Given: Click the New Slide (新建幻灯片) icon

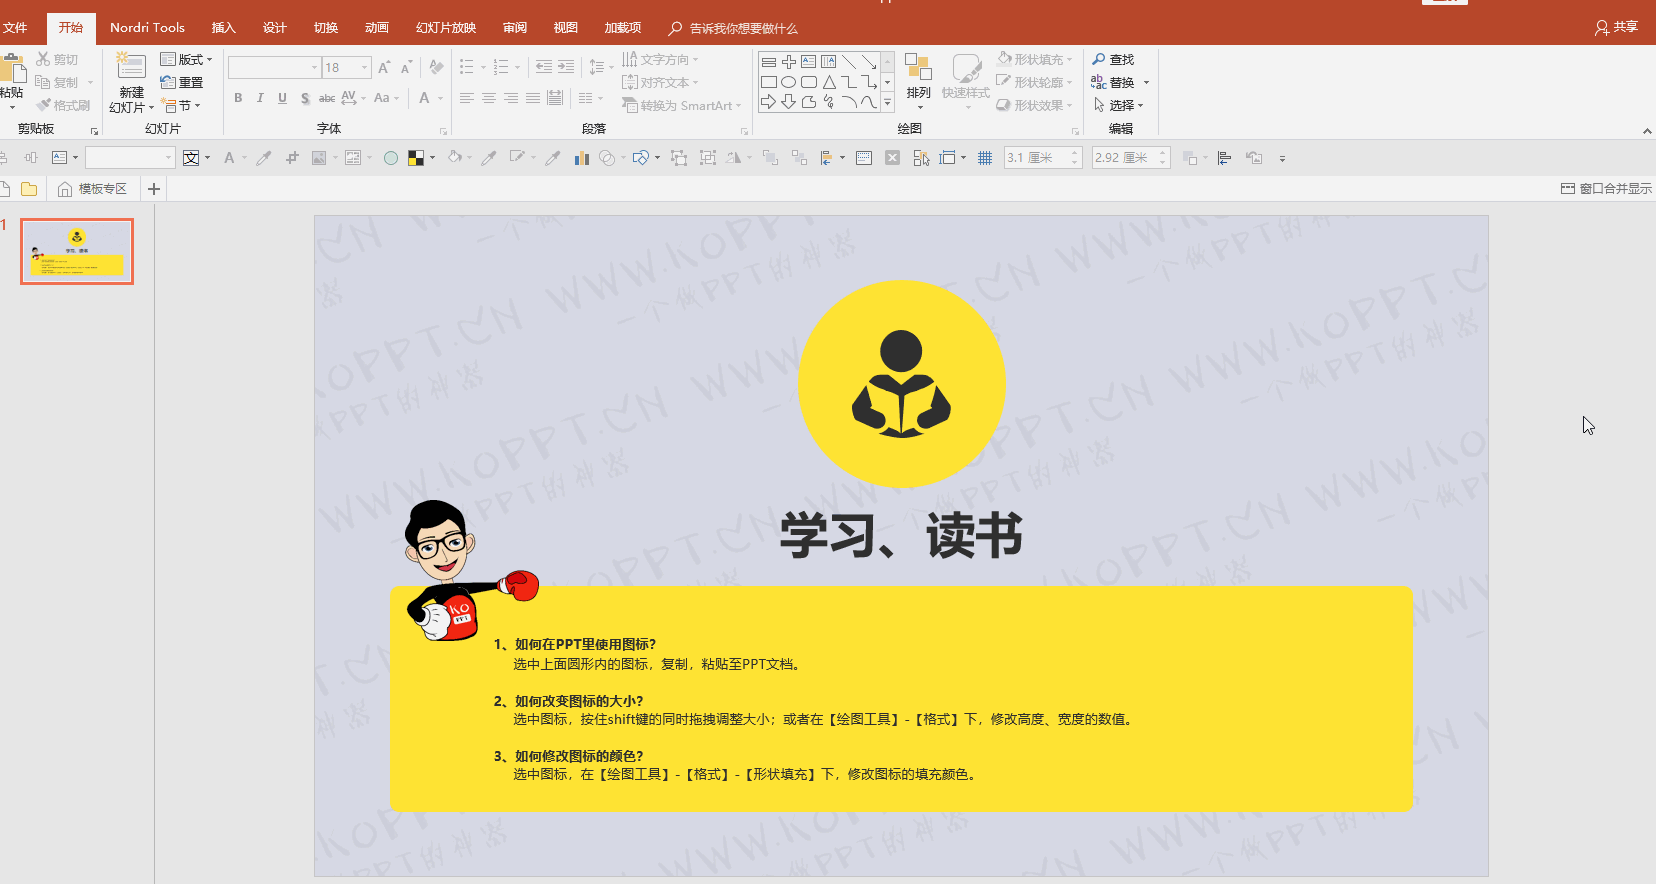Looking at the screenshot, I should pyautogui.click(x=131, y=66).
